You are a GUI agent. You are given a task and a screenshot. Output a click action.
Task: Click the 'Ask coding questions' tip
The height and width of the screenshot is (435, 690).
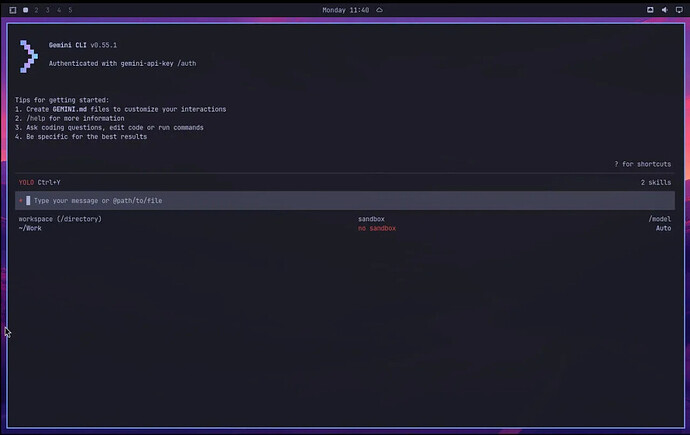(x=109, y=128)
